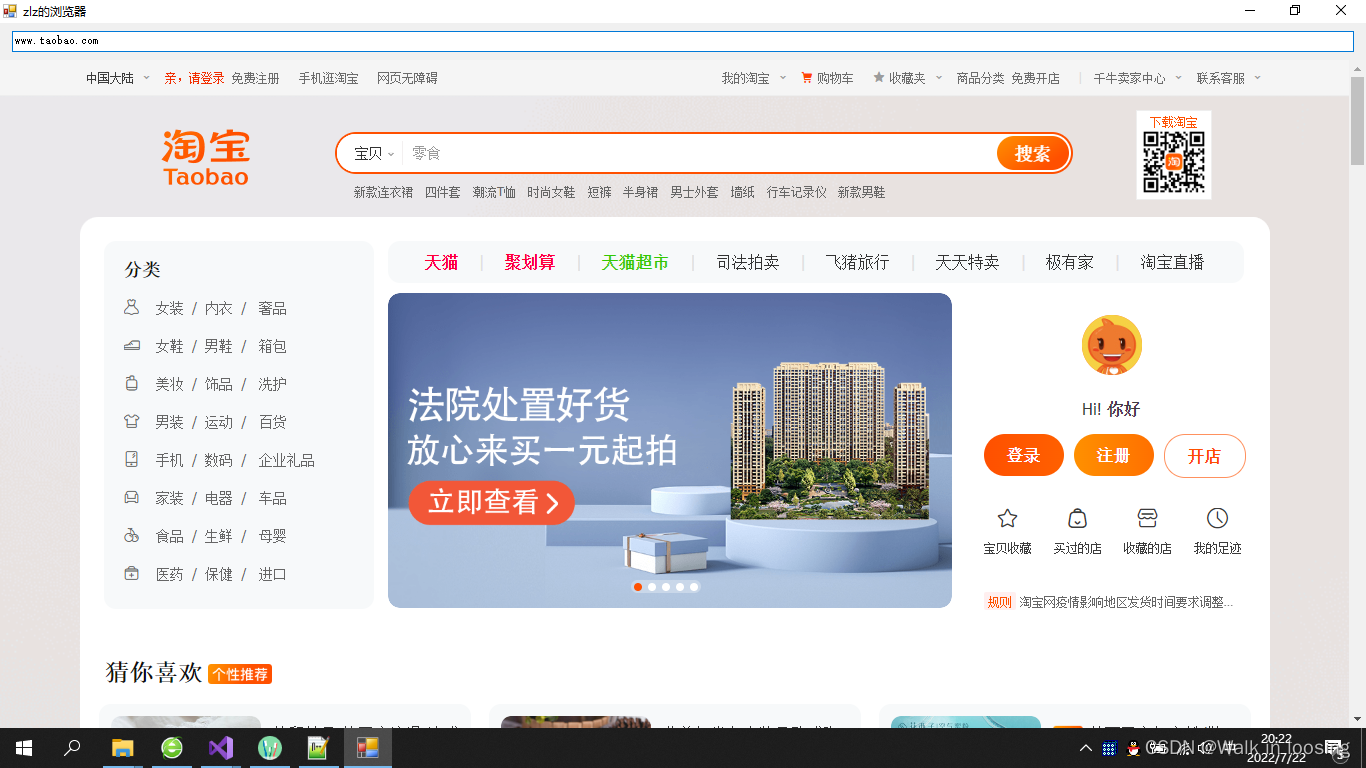Open 买过的店 bag icon
Viewport: 1366px width, 768px height.
click(1077, 518)
